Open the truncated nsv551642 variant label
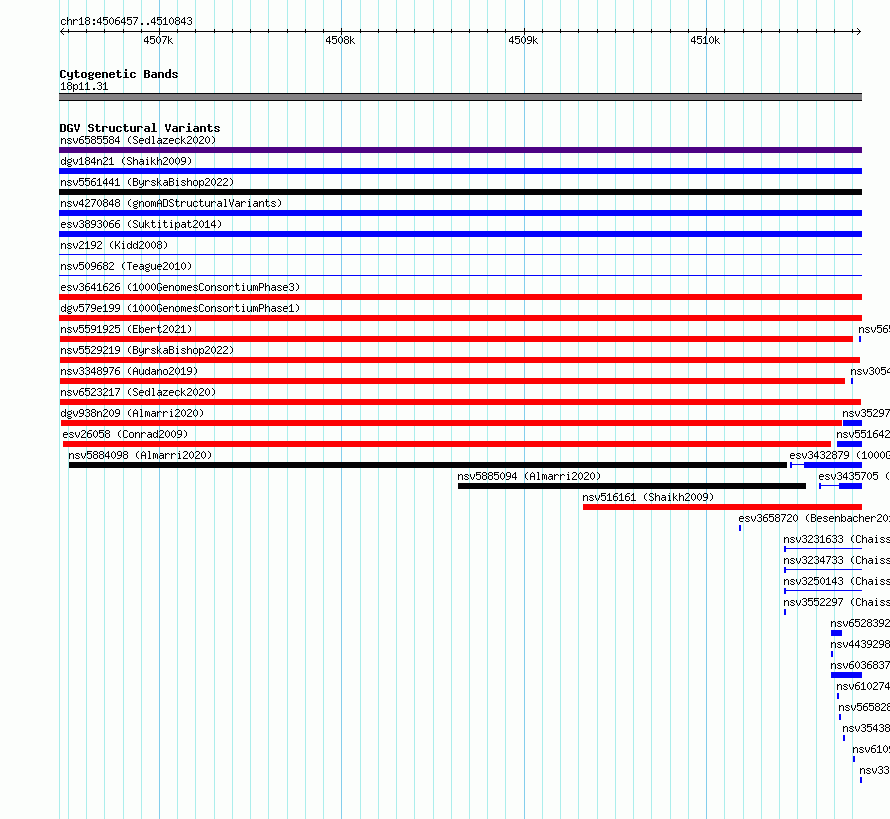 tap(863, 434)
